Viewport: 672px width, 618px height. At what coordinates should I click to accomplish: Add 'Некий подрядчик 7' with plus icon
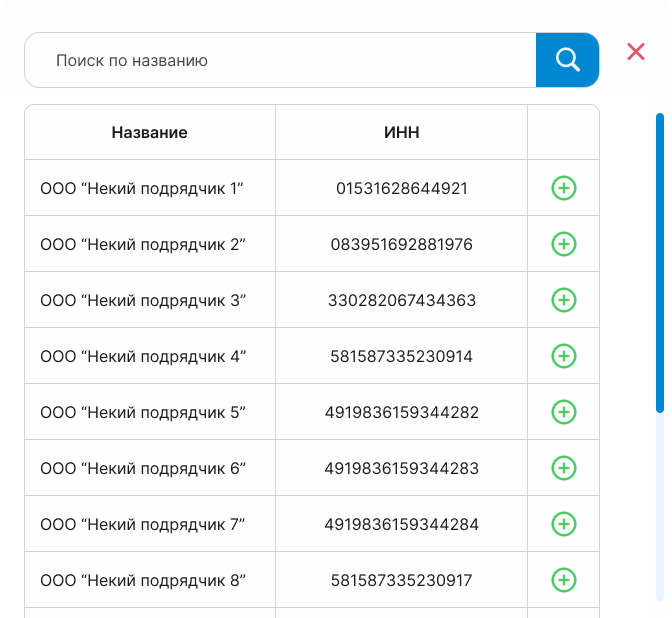coord(564,524)
